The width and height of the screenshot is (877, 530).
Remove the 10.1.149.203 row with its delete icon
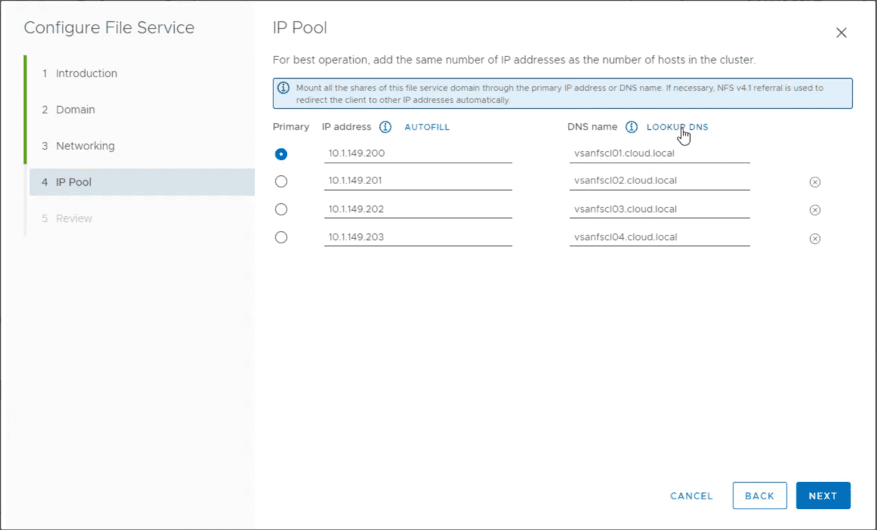(815, 239)
